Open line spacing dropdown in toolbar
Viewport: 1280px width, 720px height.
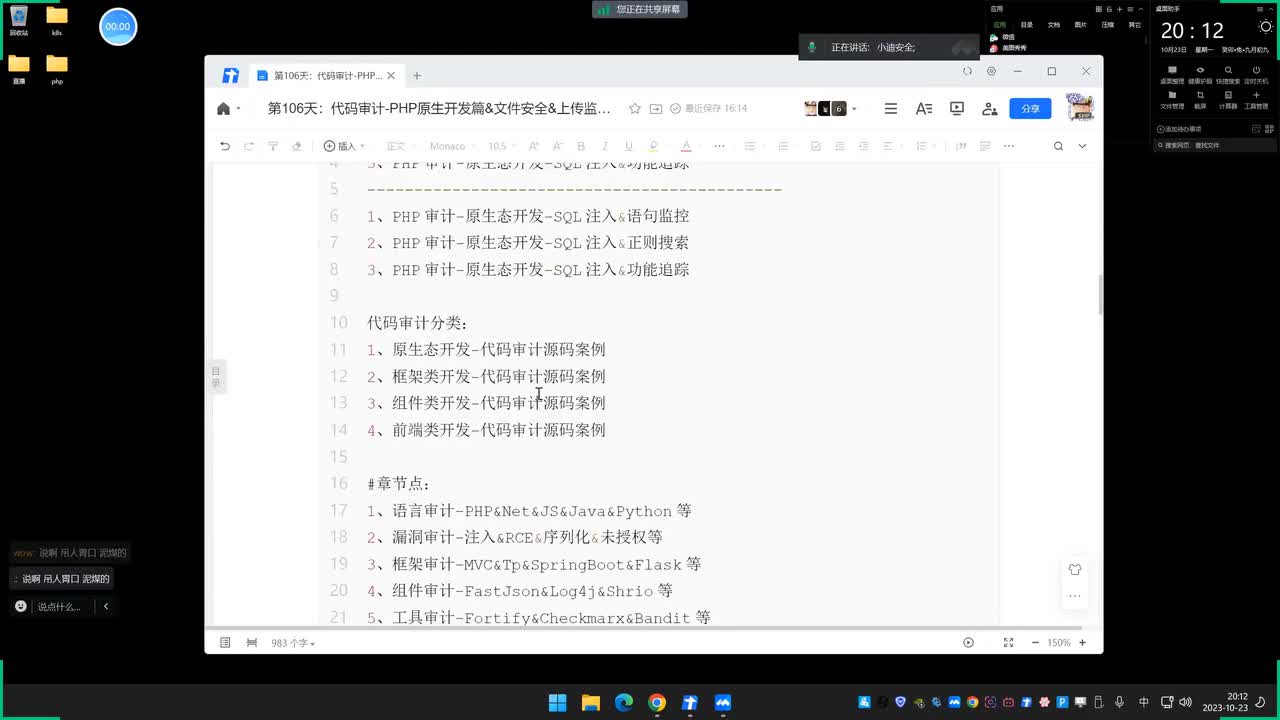tap(924, 146)
